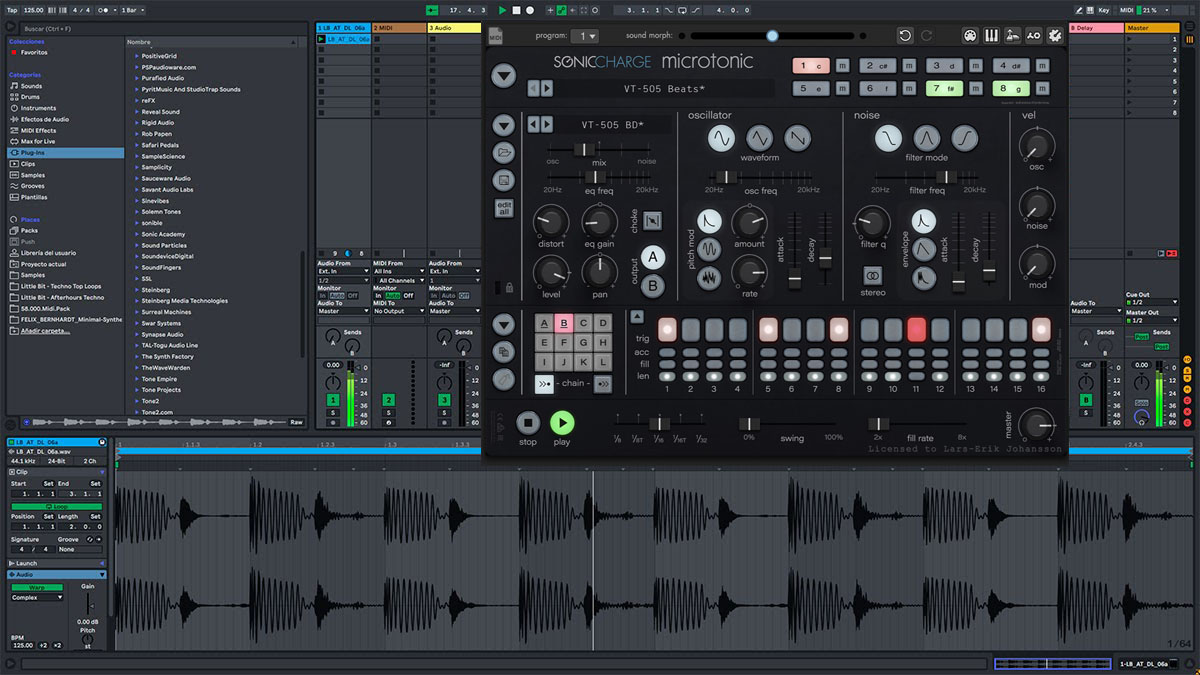This screenshot has width=1200, height=675.
Task: Click the save drum patch icon
Action: [x=504, y=181]
